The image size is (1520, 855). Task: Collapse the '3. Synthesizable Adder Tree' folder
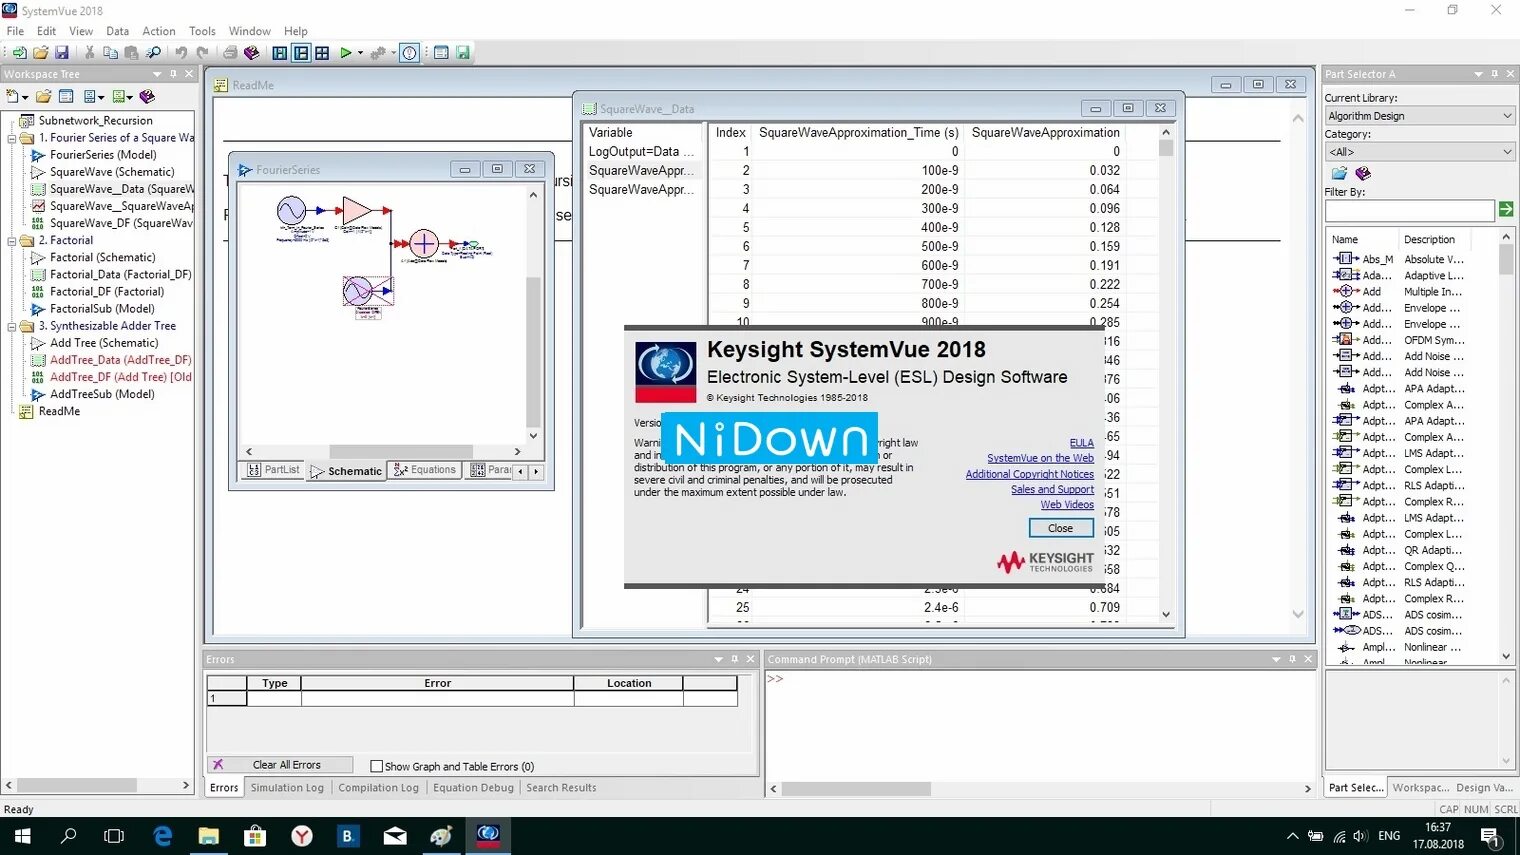coord(13,327)
